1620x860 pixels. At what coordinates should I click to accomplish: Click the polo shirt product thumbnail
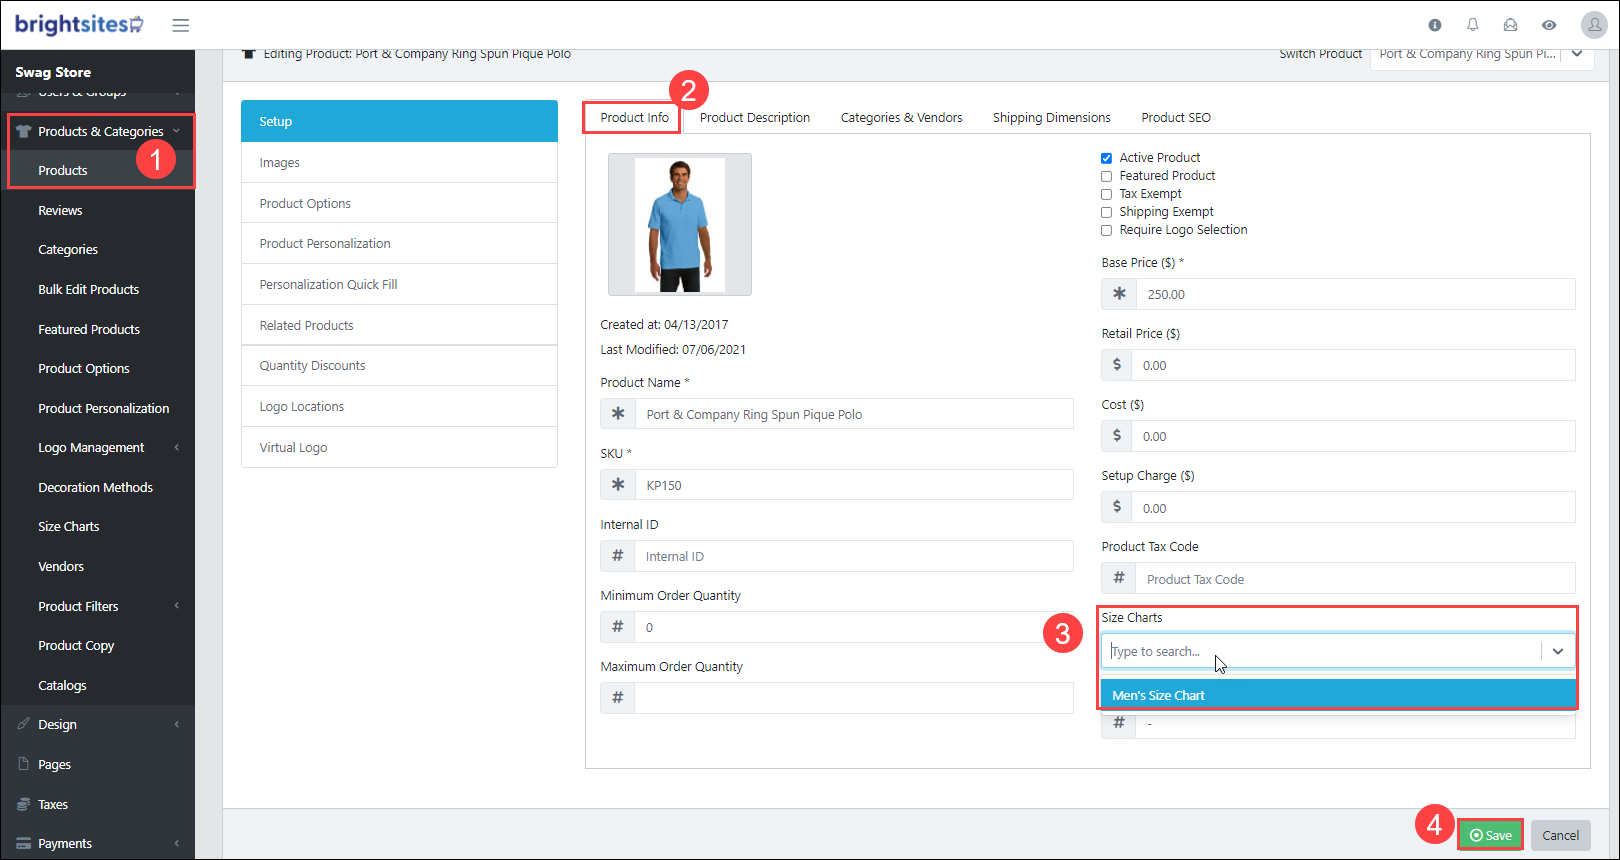click(x=680, y=225)
